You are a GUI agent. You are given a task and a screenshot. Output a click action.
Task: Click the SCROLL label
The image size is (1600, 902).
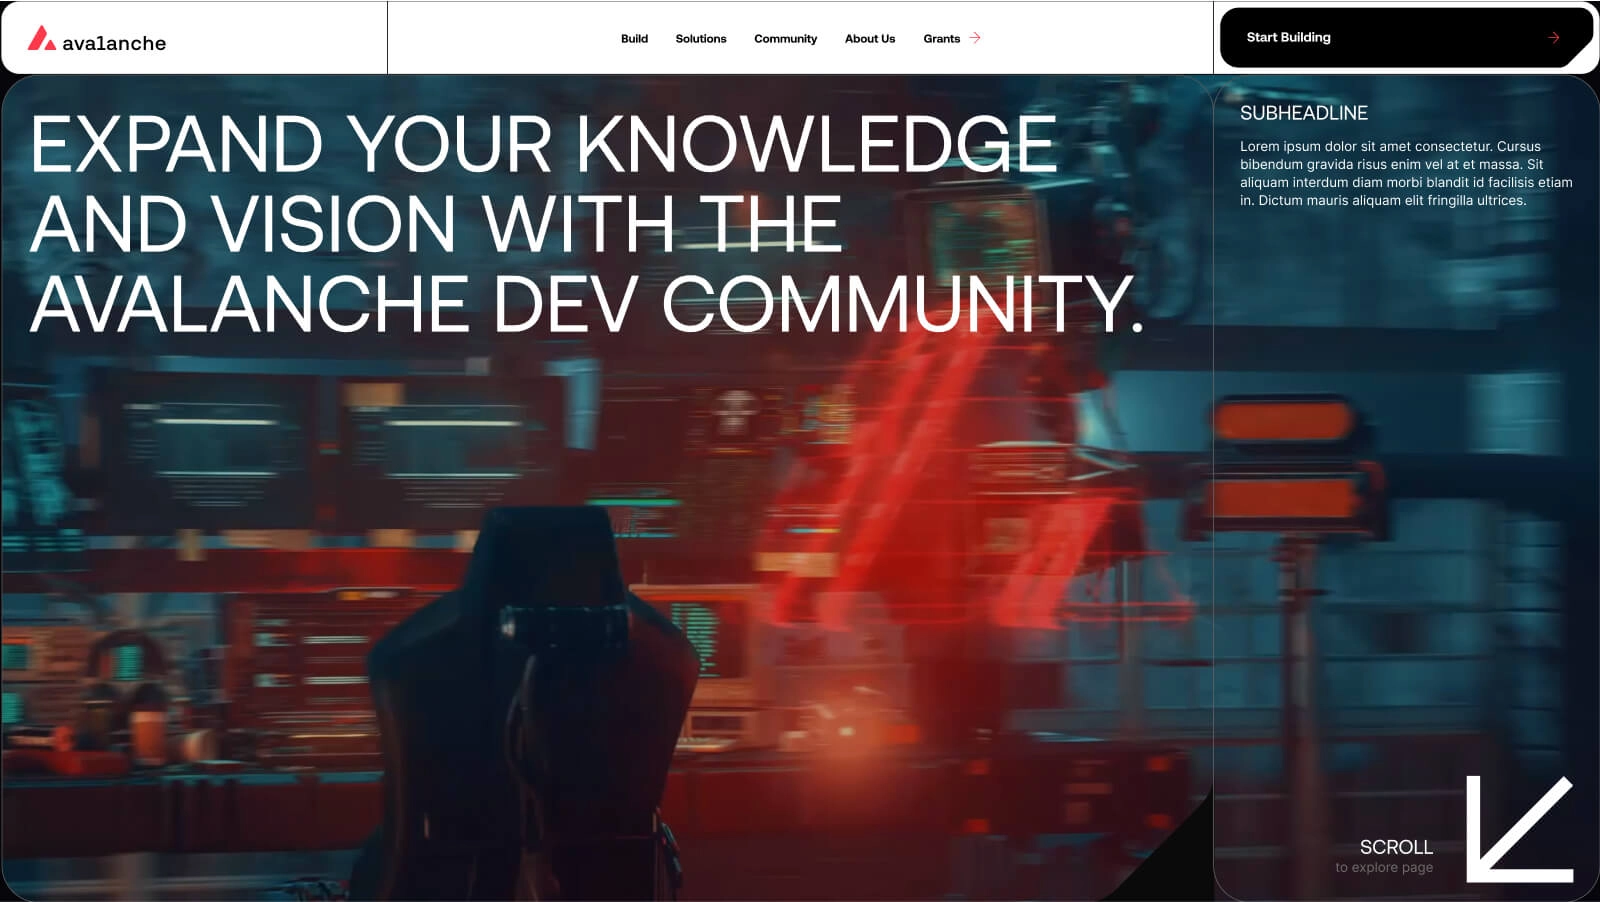click(x=1395, y=847)
